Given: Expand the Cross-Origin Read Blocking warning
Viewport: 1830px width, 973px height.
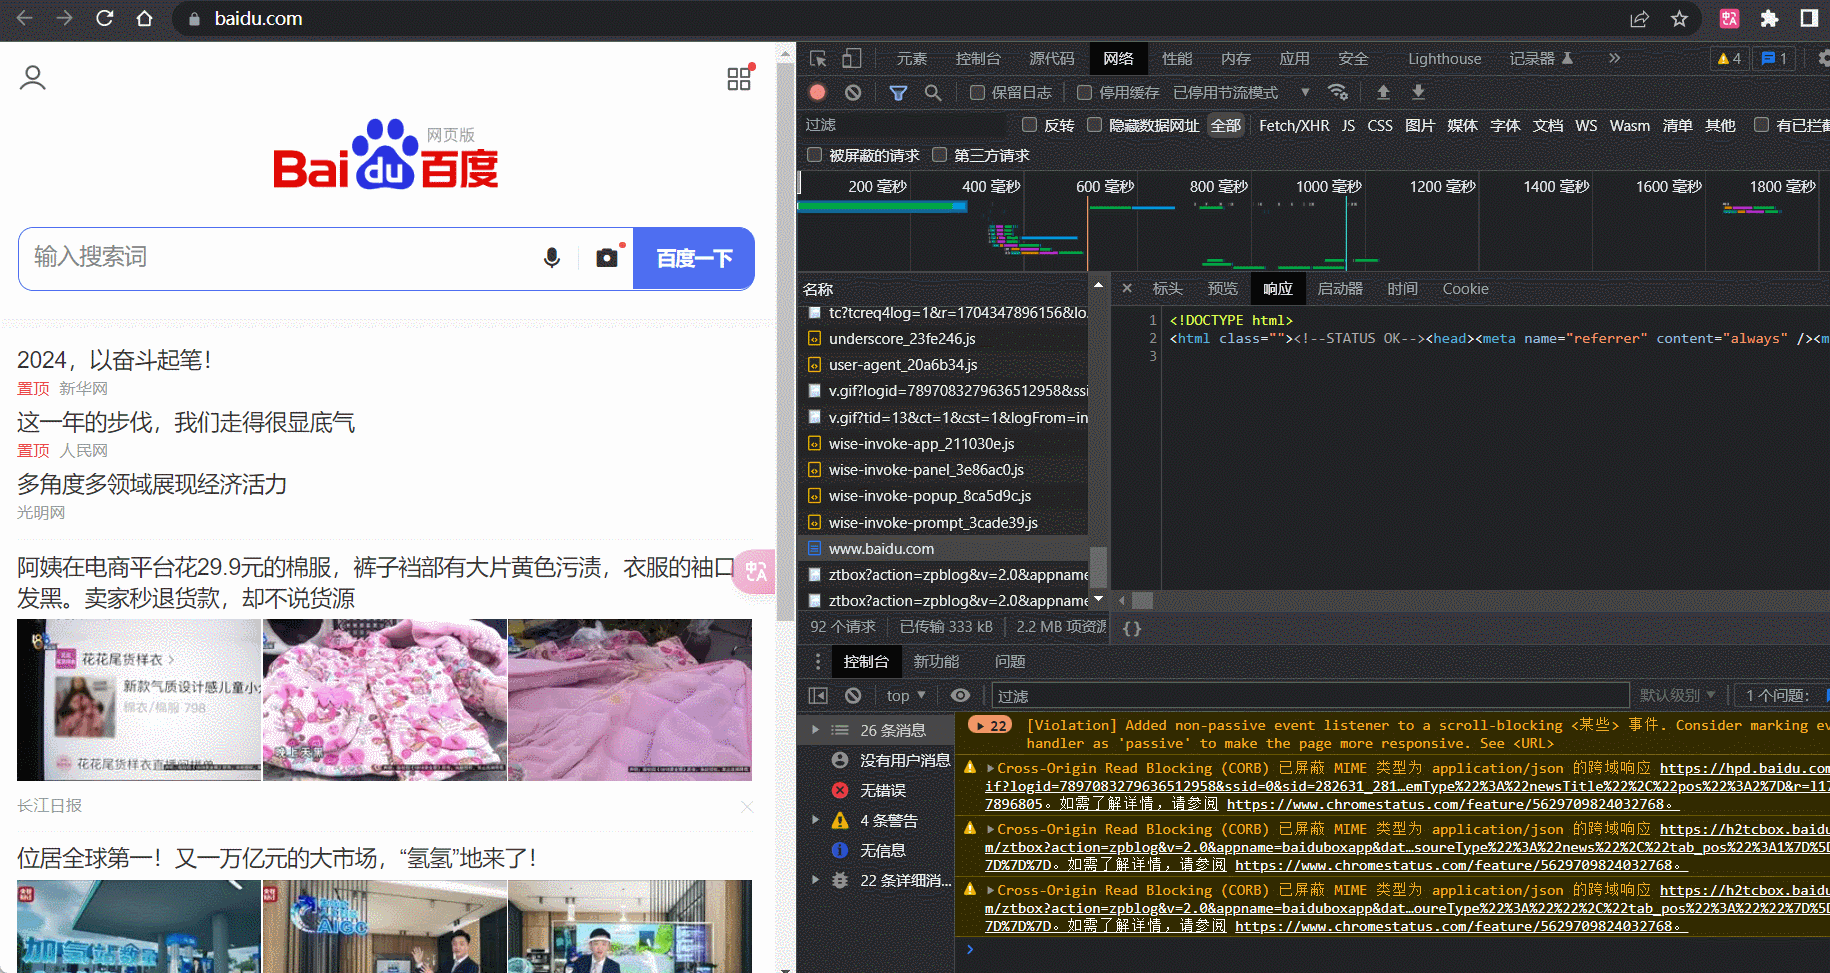Looking at the screenshot, I should (990, 768).
